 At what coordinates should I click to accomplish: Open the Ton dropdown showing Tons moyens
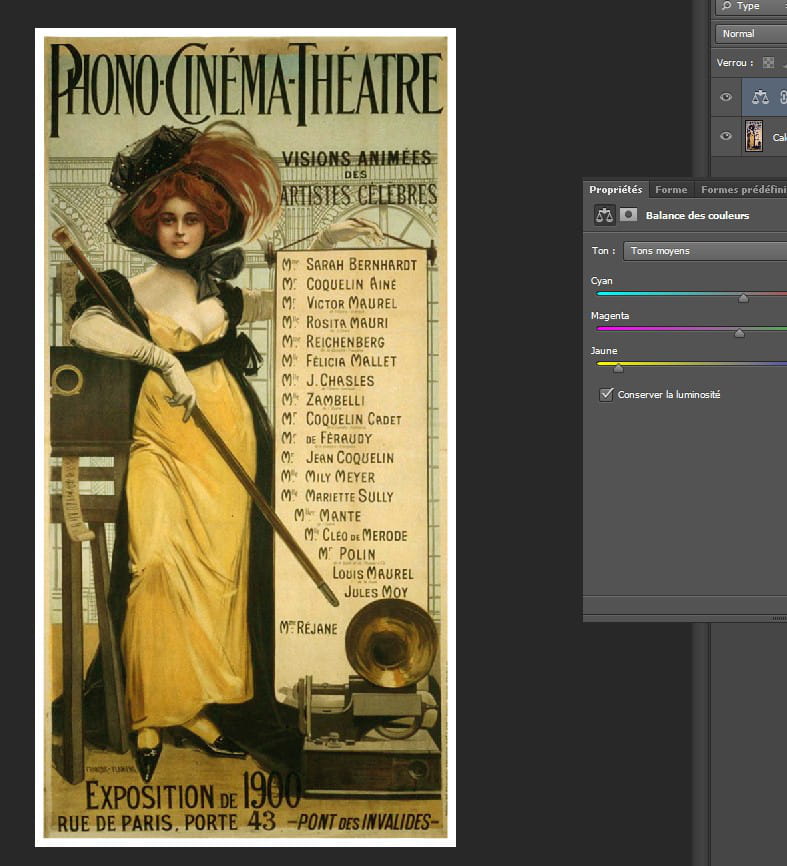(x=705, y=251)
